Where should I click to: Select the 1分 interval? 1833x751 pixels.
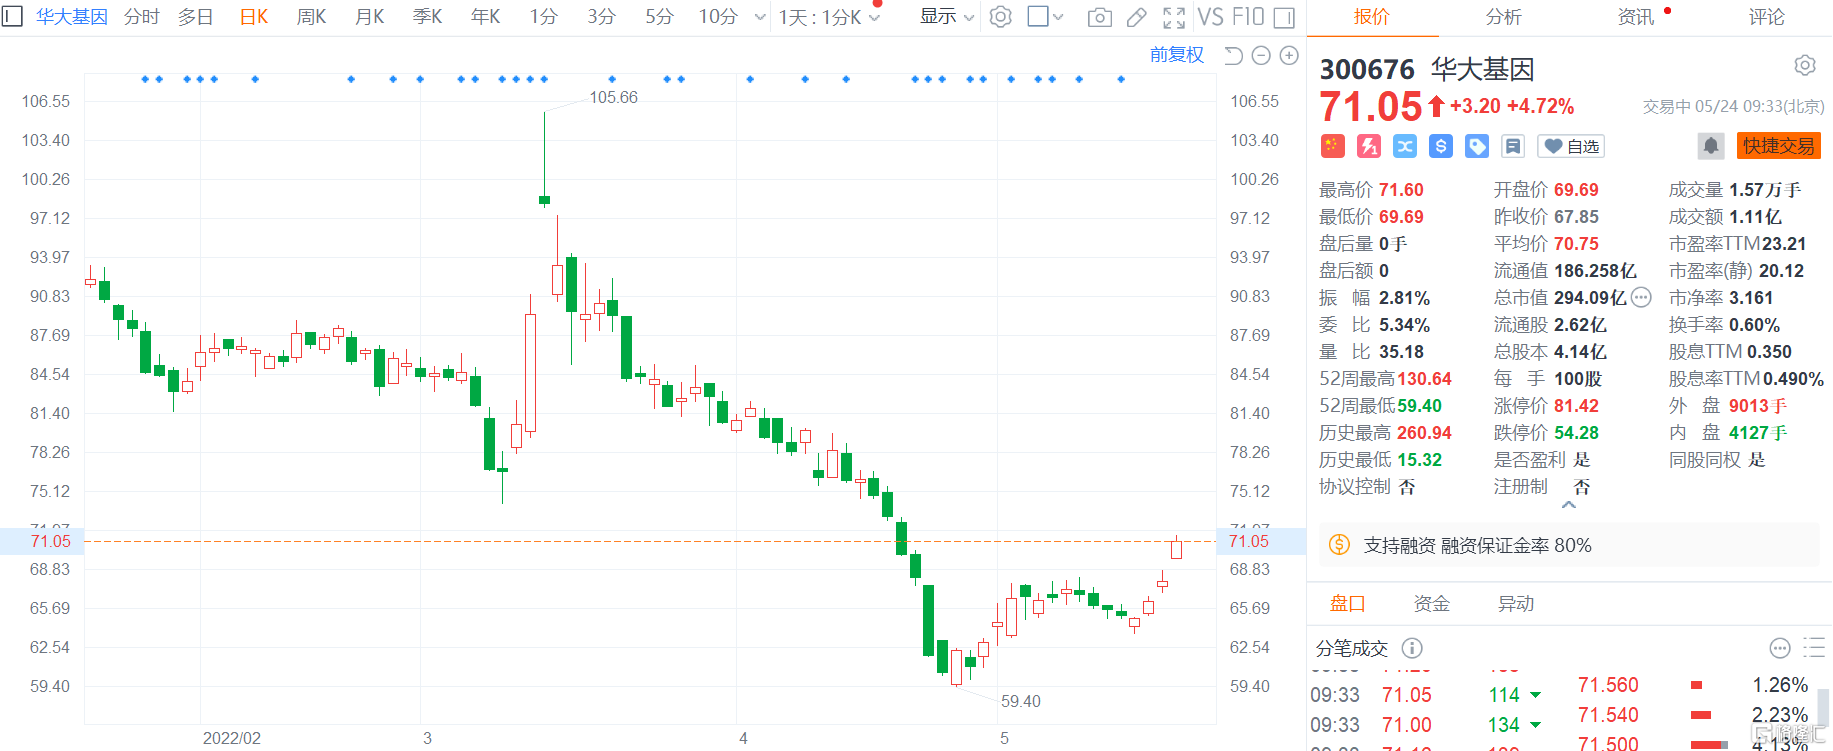coord(544,17)
